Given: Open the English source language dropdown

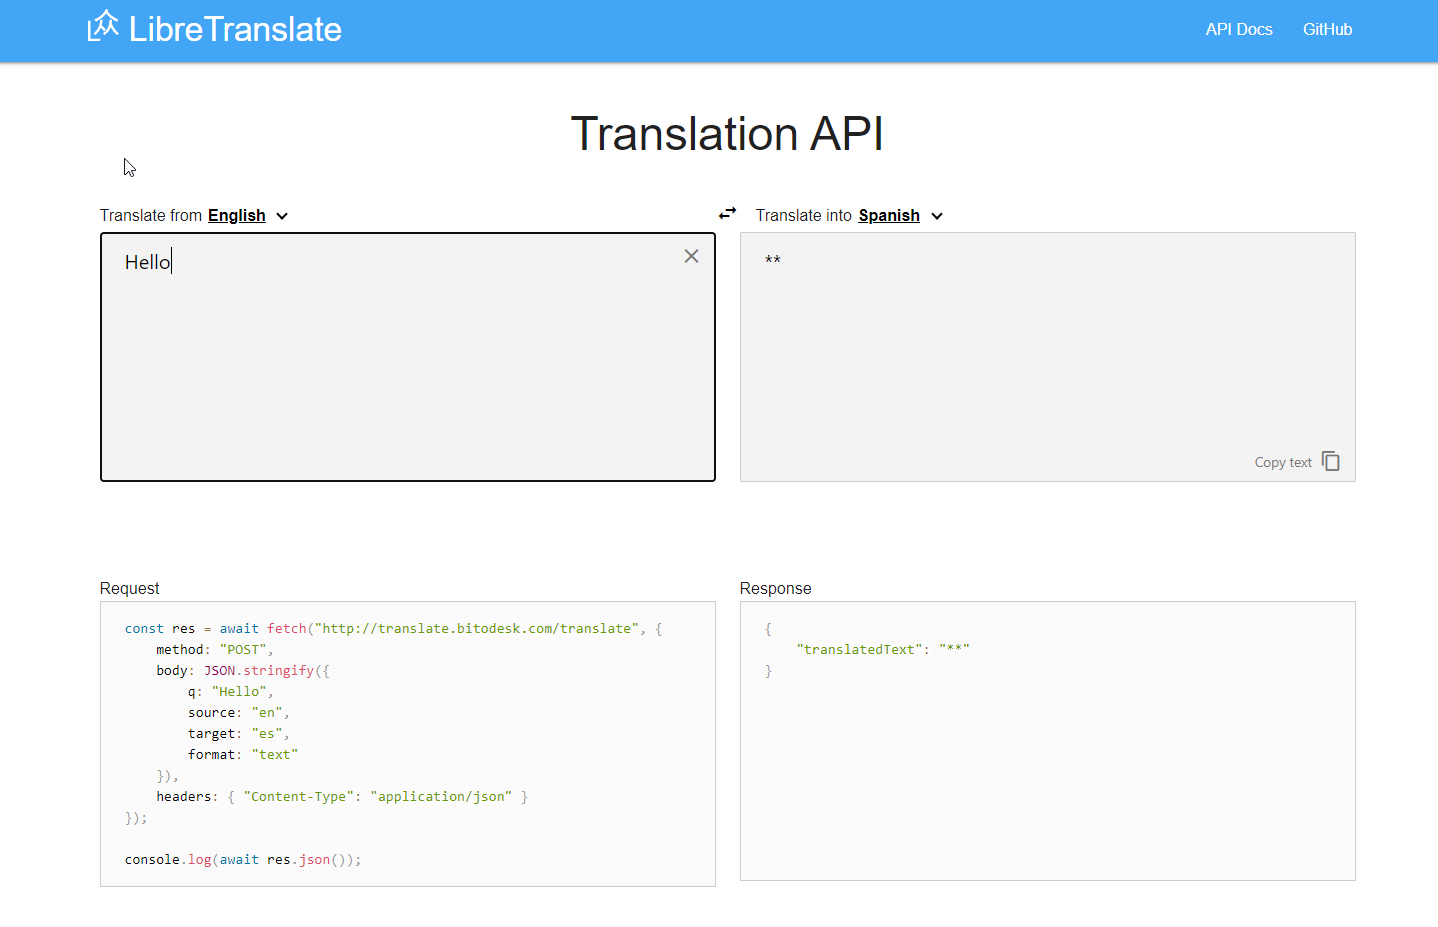Looking at the screenshot, I should pos(237,216).
